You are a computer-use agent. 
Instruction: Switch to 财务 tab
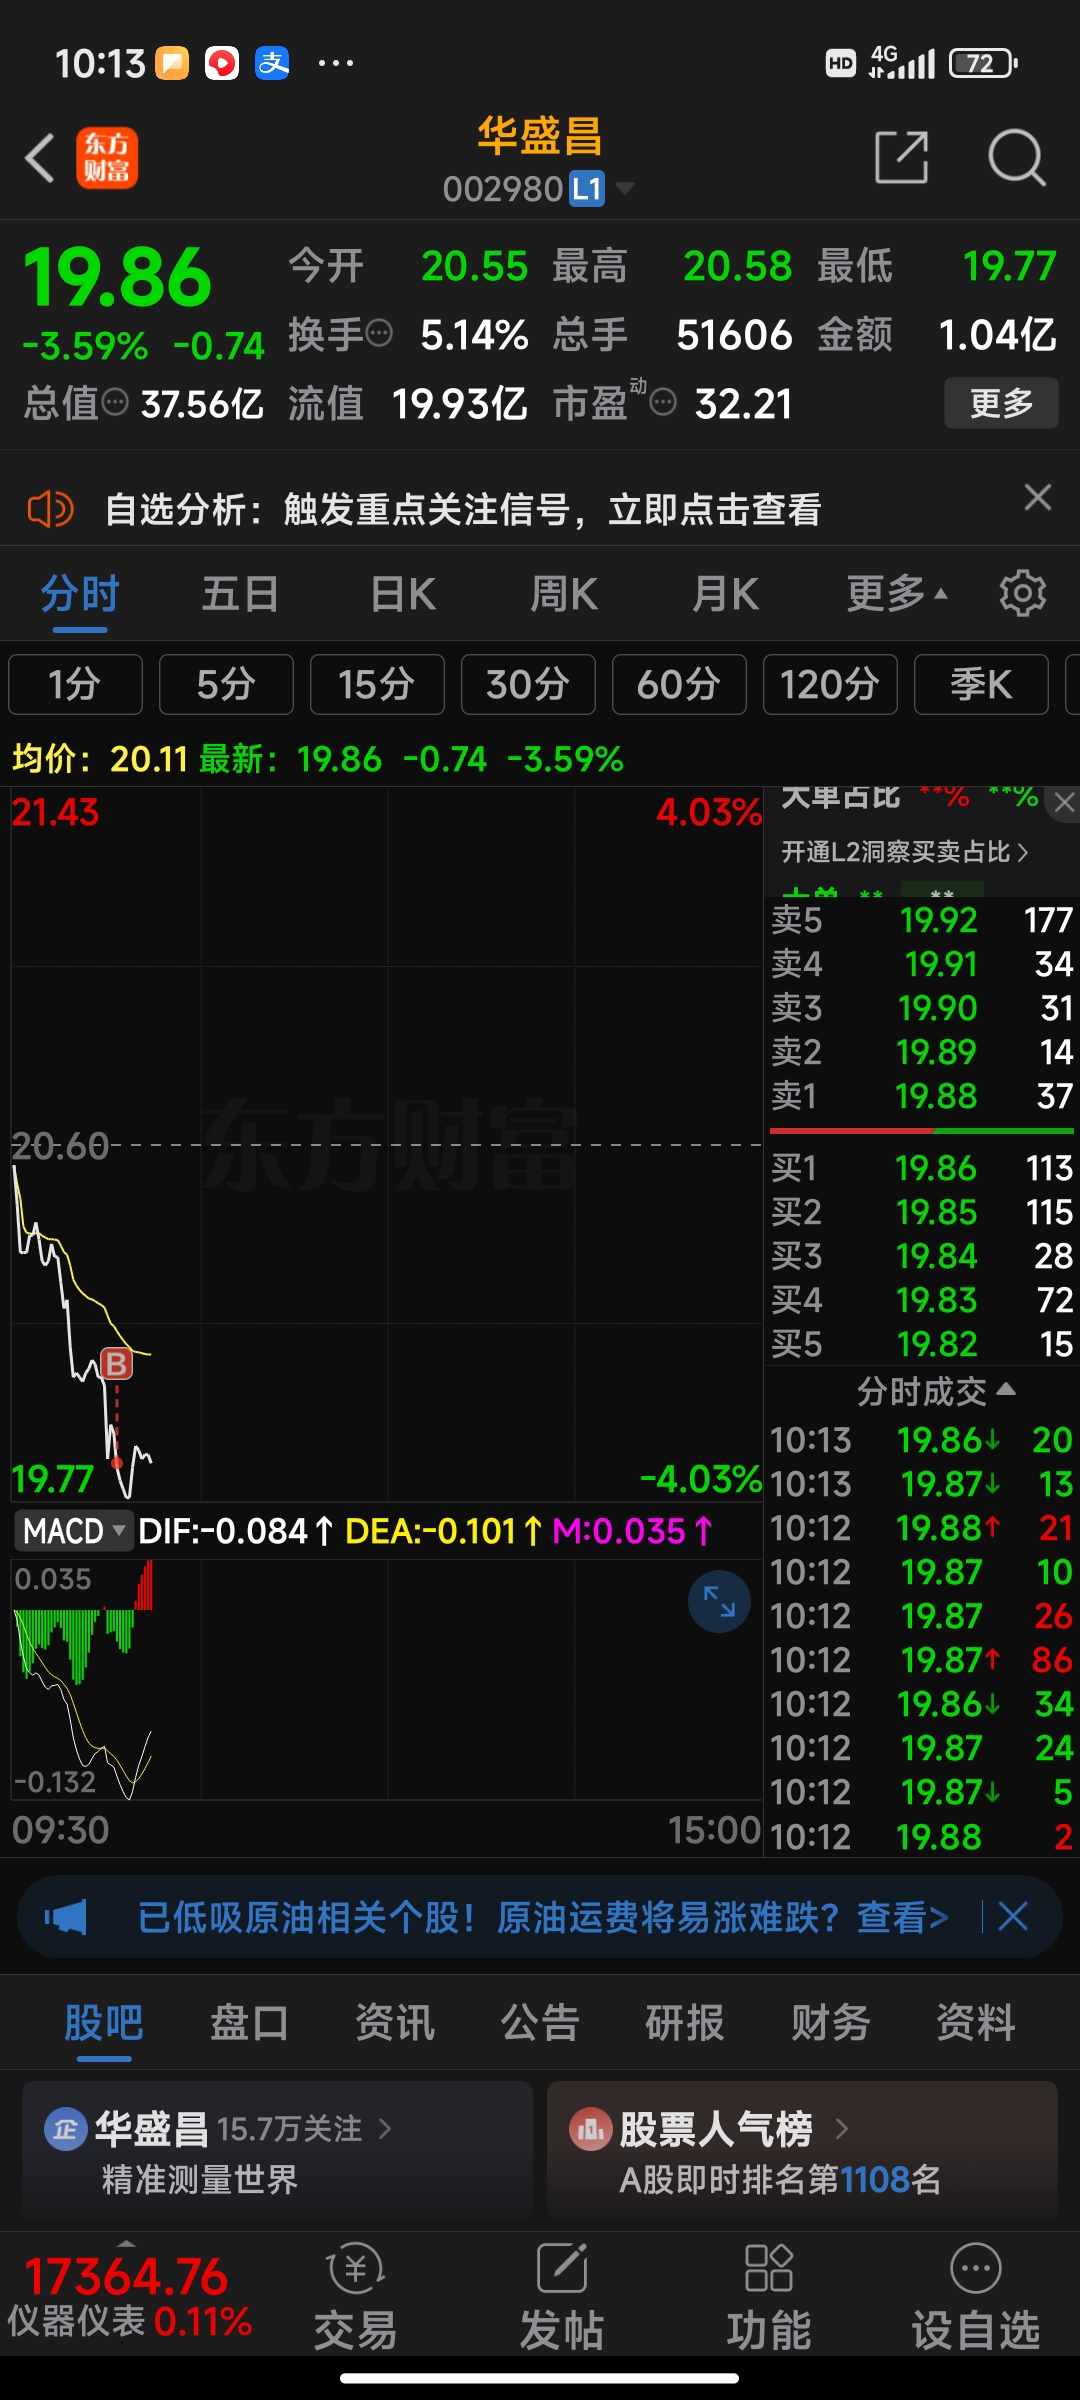pos(830,2022)
